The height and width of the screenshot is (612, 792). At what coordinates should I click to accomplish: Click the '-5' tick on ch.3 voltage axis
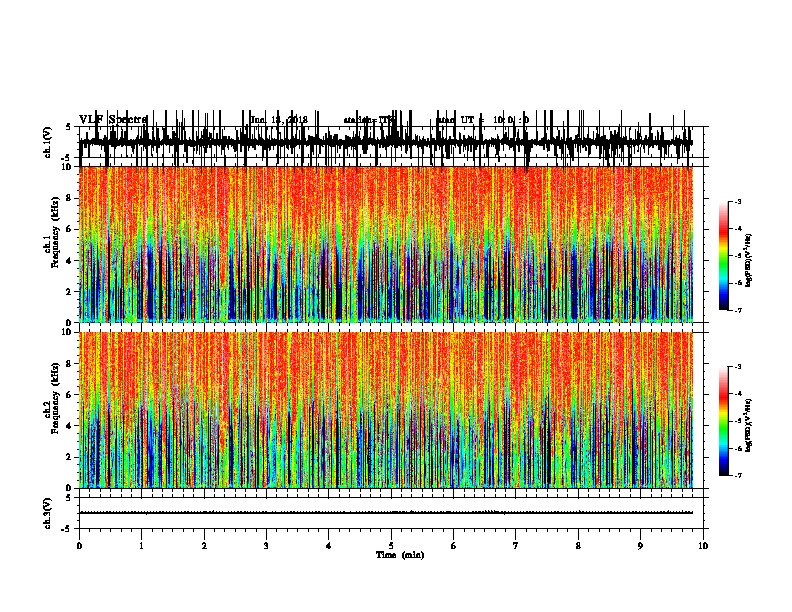tap(67, 529)
